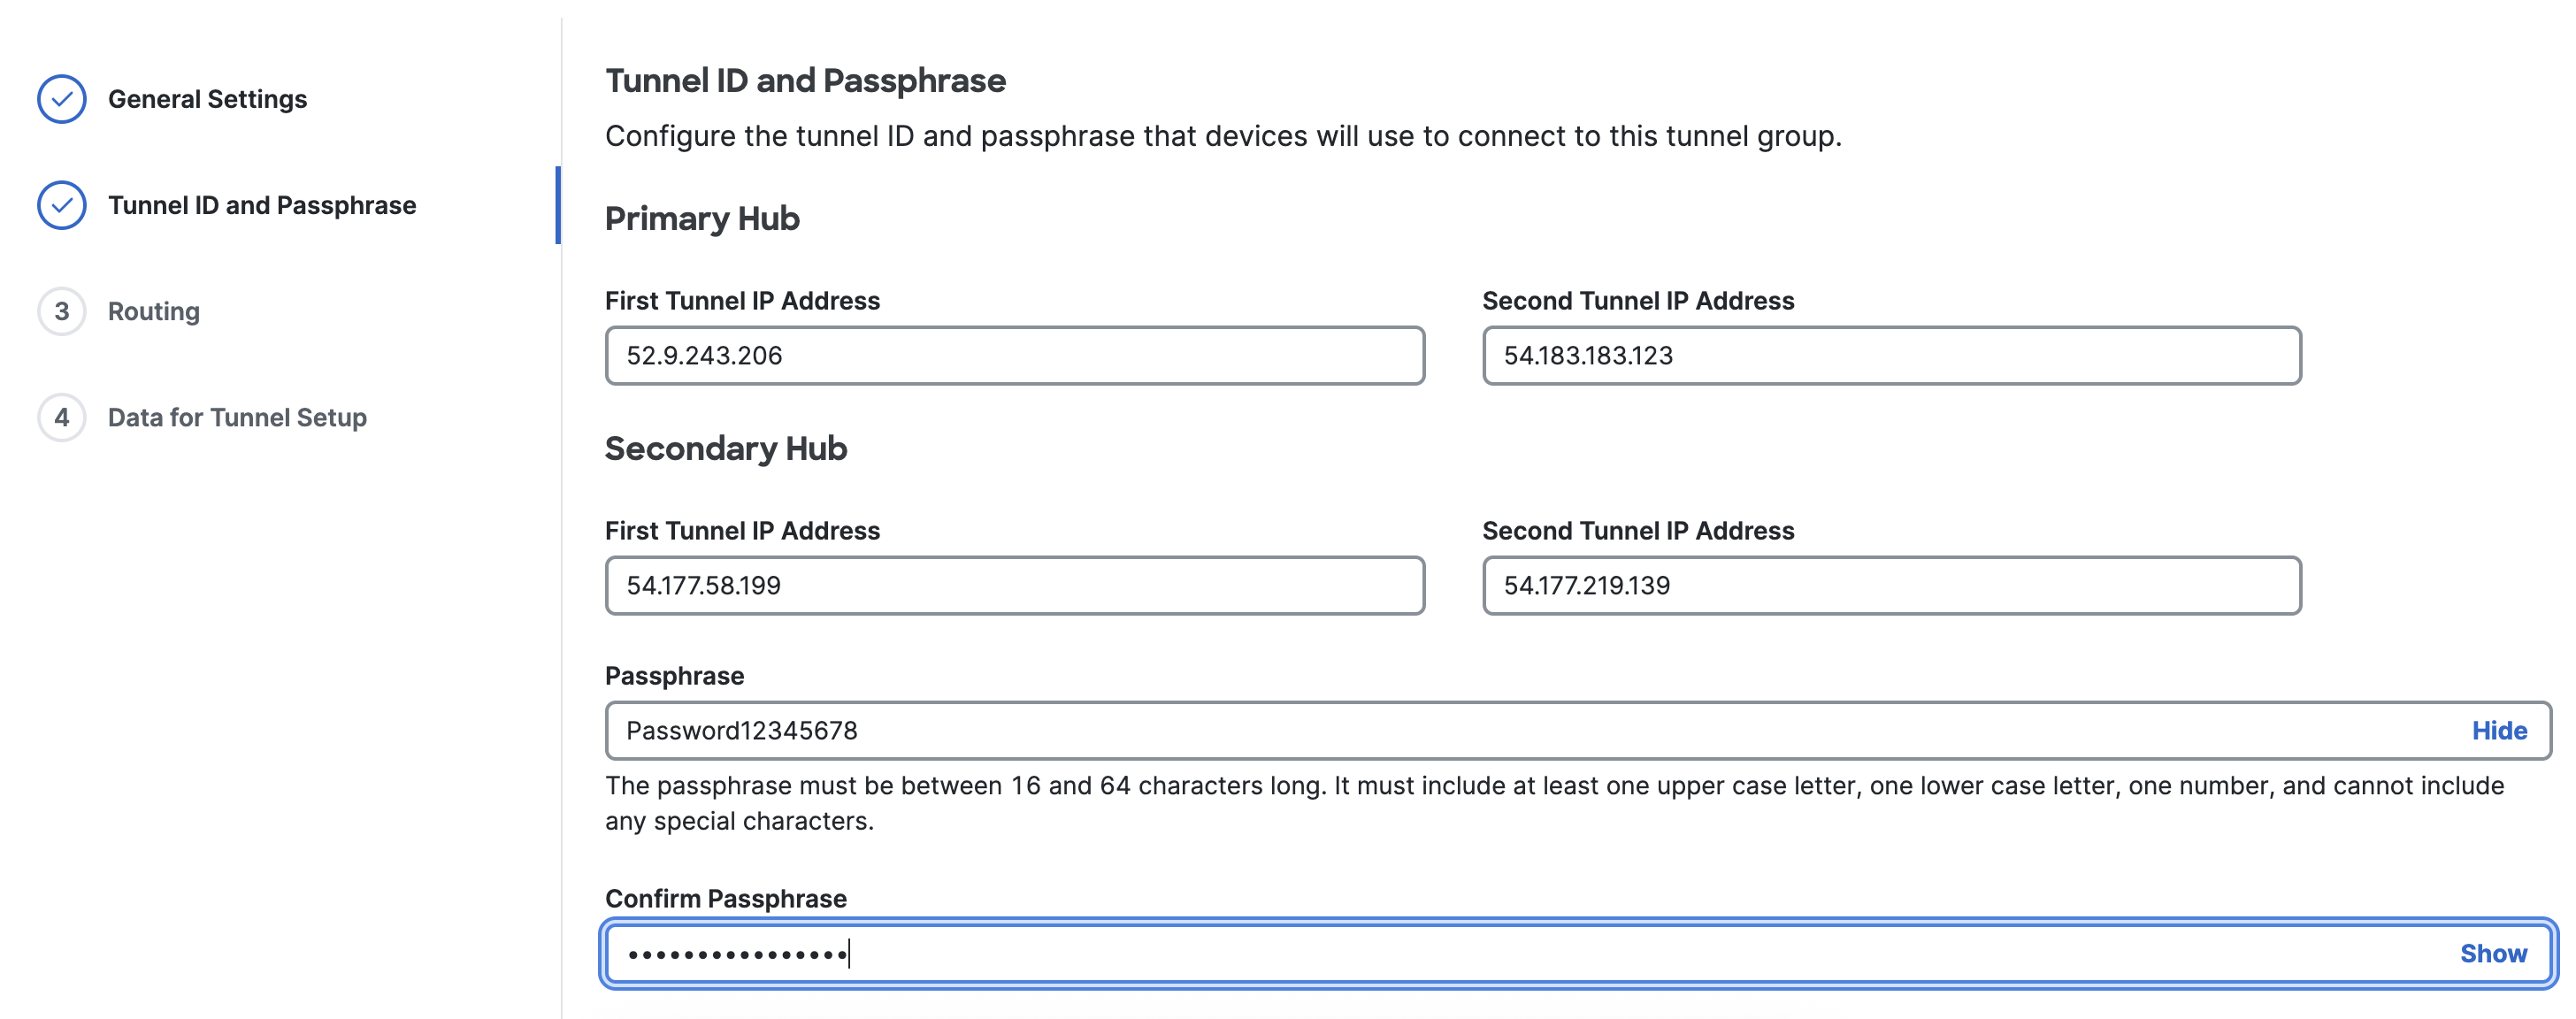
Task: Hide the passphrase text
Action: pyautogui.click(x=2499, y=730)
